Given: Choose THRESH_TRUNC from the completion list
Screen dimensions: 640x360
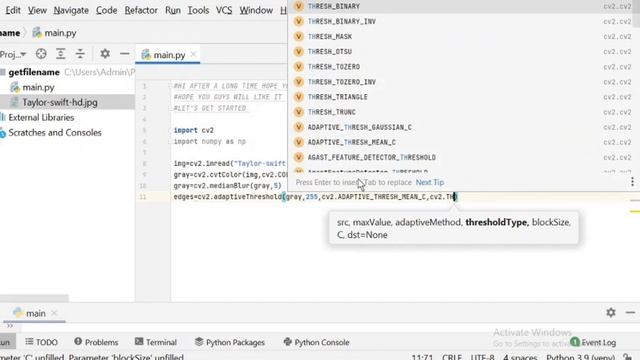Looking at the screenshot, I should tap(461, 112).
